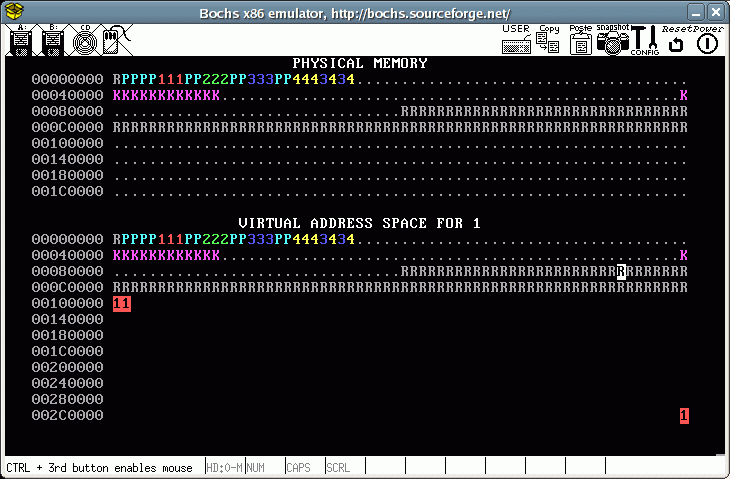Click the floppy A: drive icon
The width and height of the screenshot is (730, 479).
pyautogui.click(x=21, y=41)
